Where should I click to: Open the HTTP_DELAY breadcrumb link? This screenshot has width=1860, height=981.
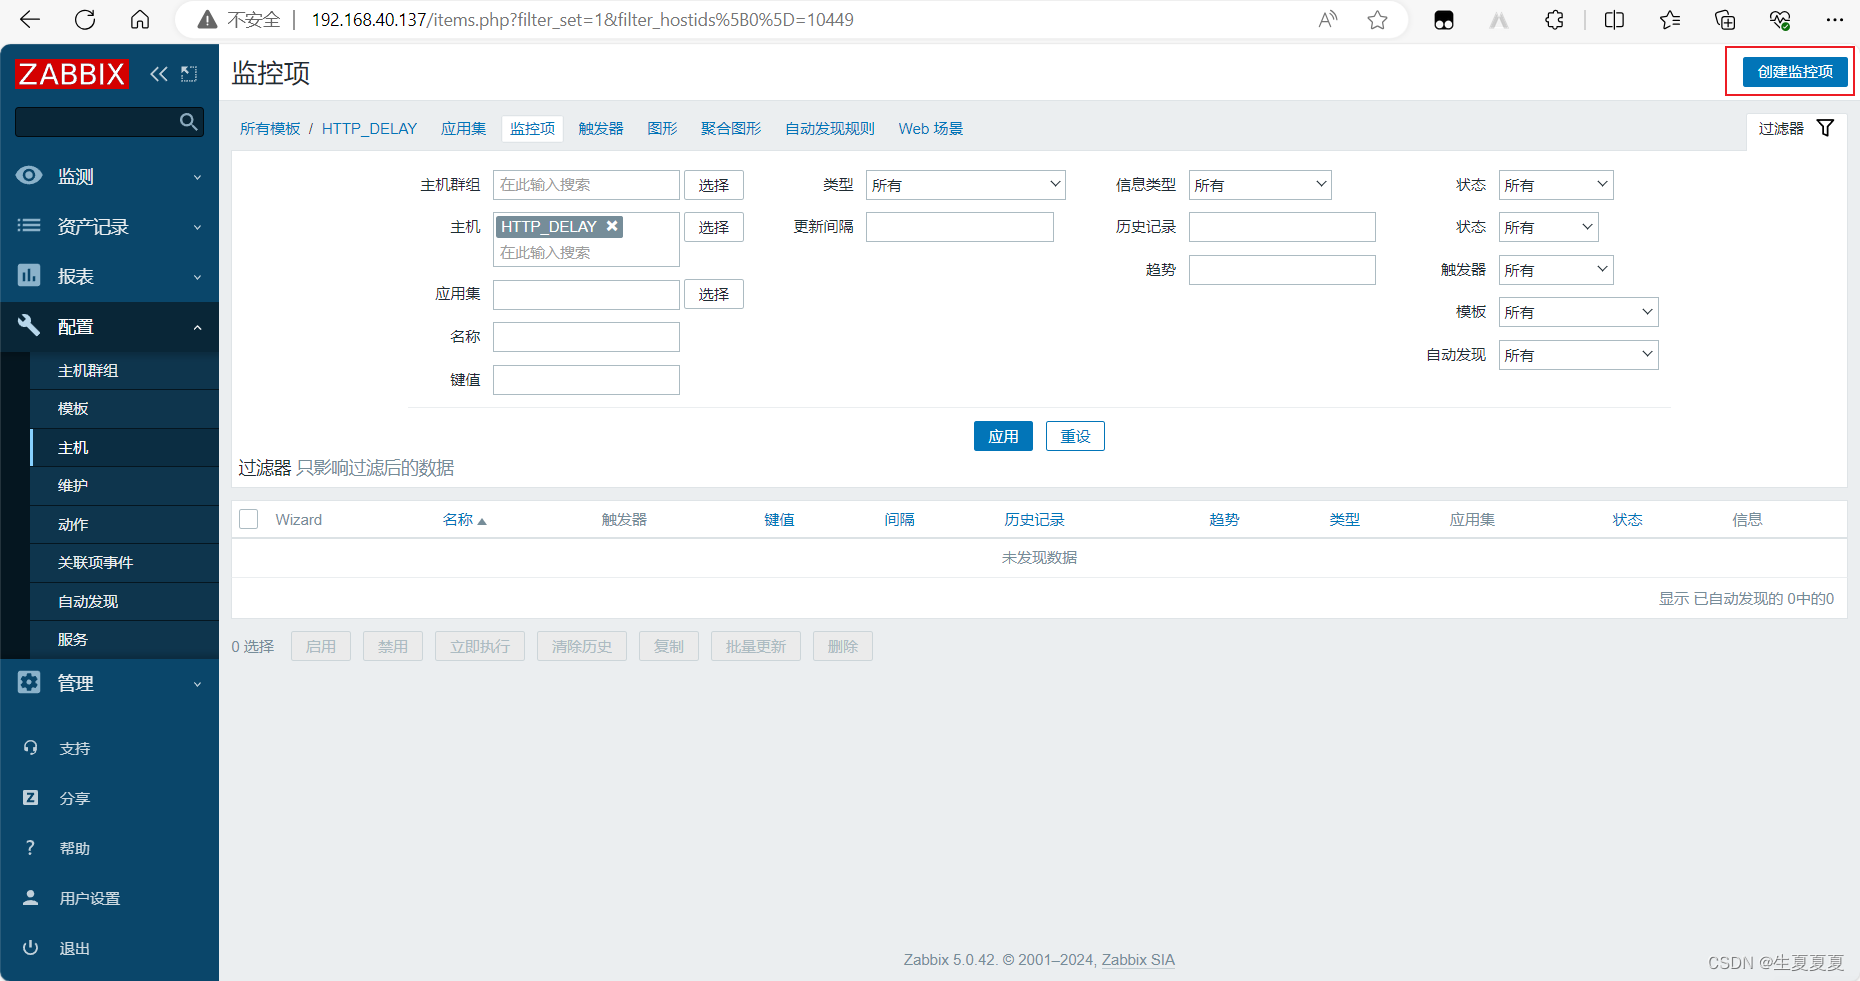(x=369, y=129)
